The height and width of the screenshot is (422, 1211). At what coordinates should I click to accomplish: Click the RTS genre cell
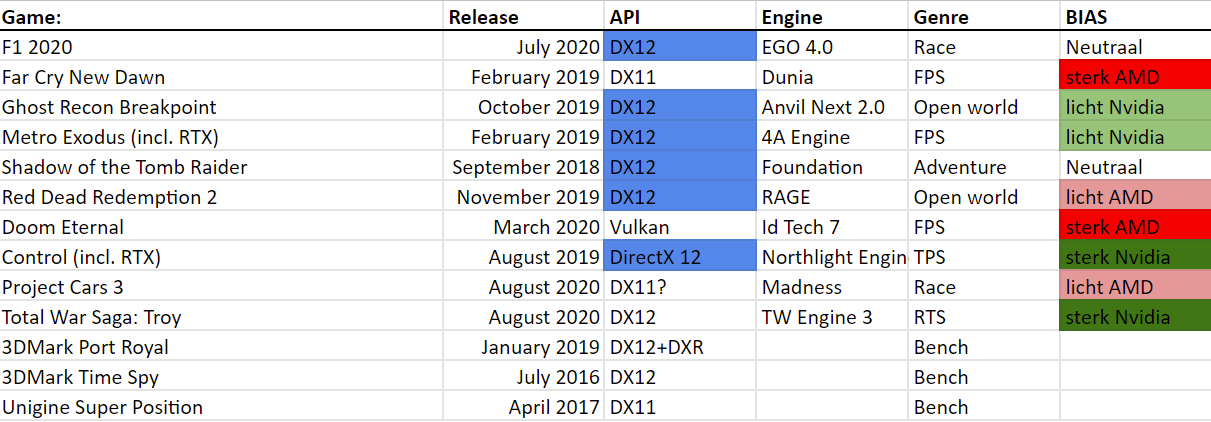point(984,316)
